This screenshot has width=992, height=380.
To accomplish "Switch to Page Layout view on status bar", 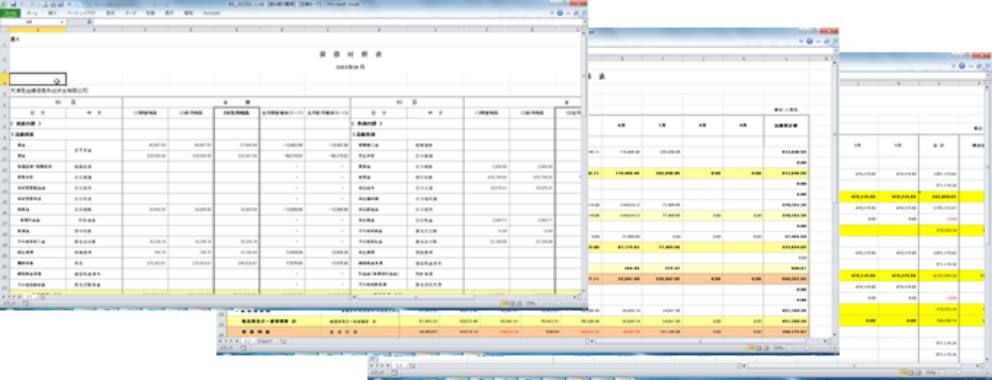I will click(x=512, y=303).
